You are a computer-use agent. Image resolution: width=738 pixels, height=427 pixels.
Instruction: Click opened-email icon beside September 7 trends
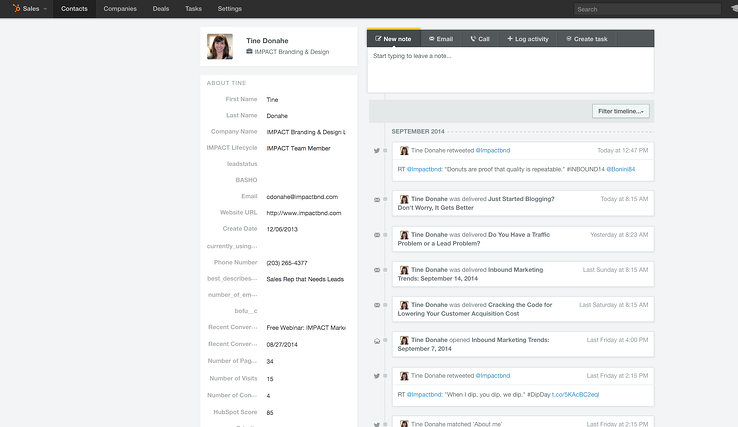[377, 341]
